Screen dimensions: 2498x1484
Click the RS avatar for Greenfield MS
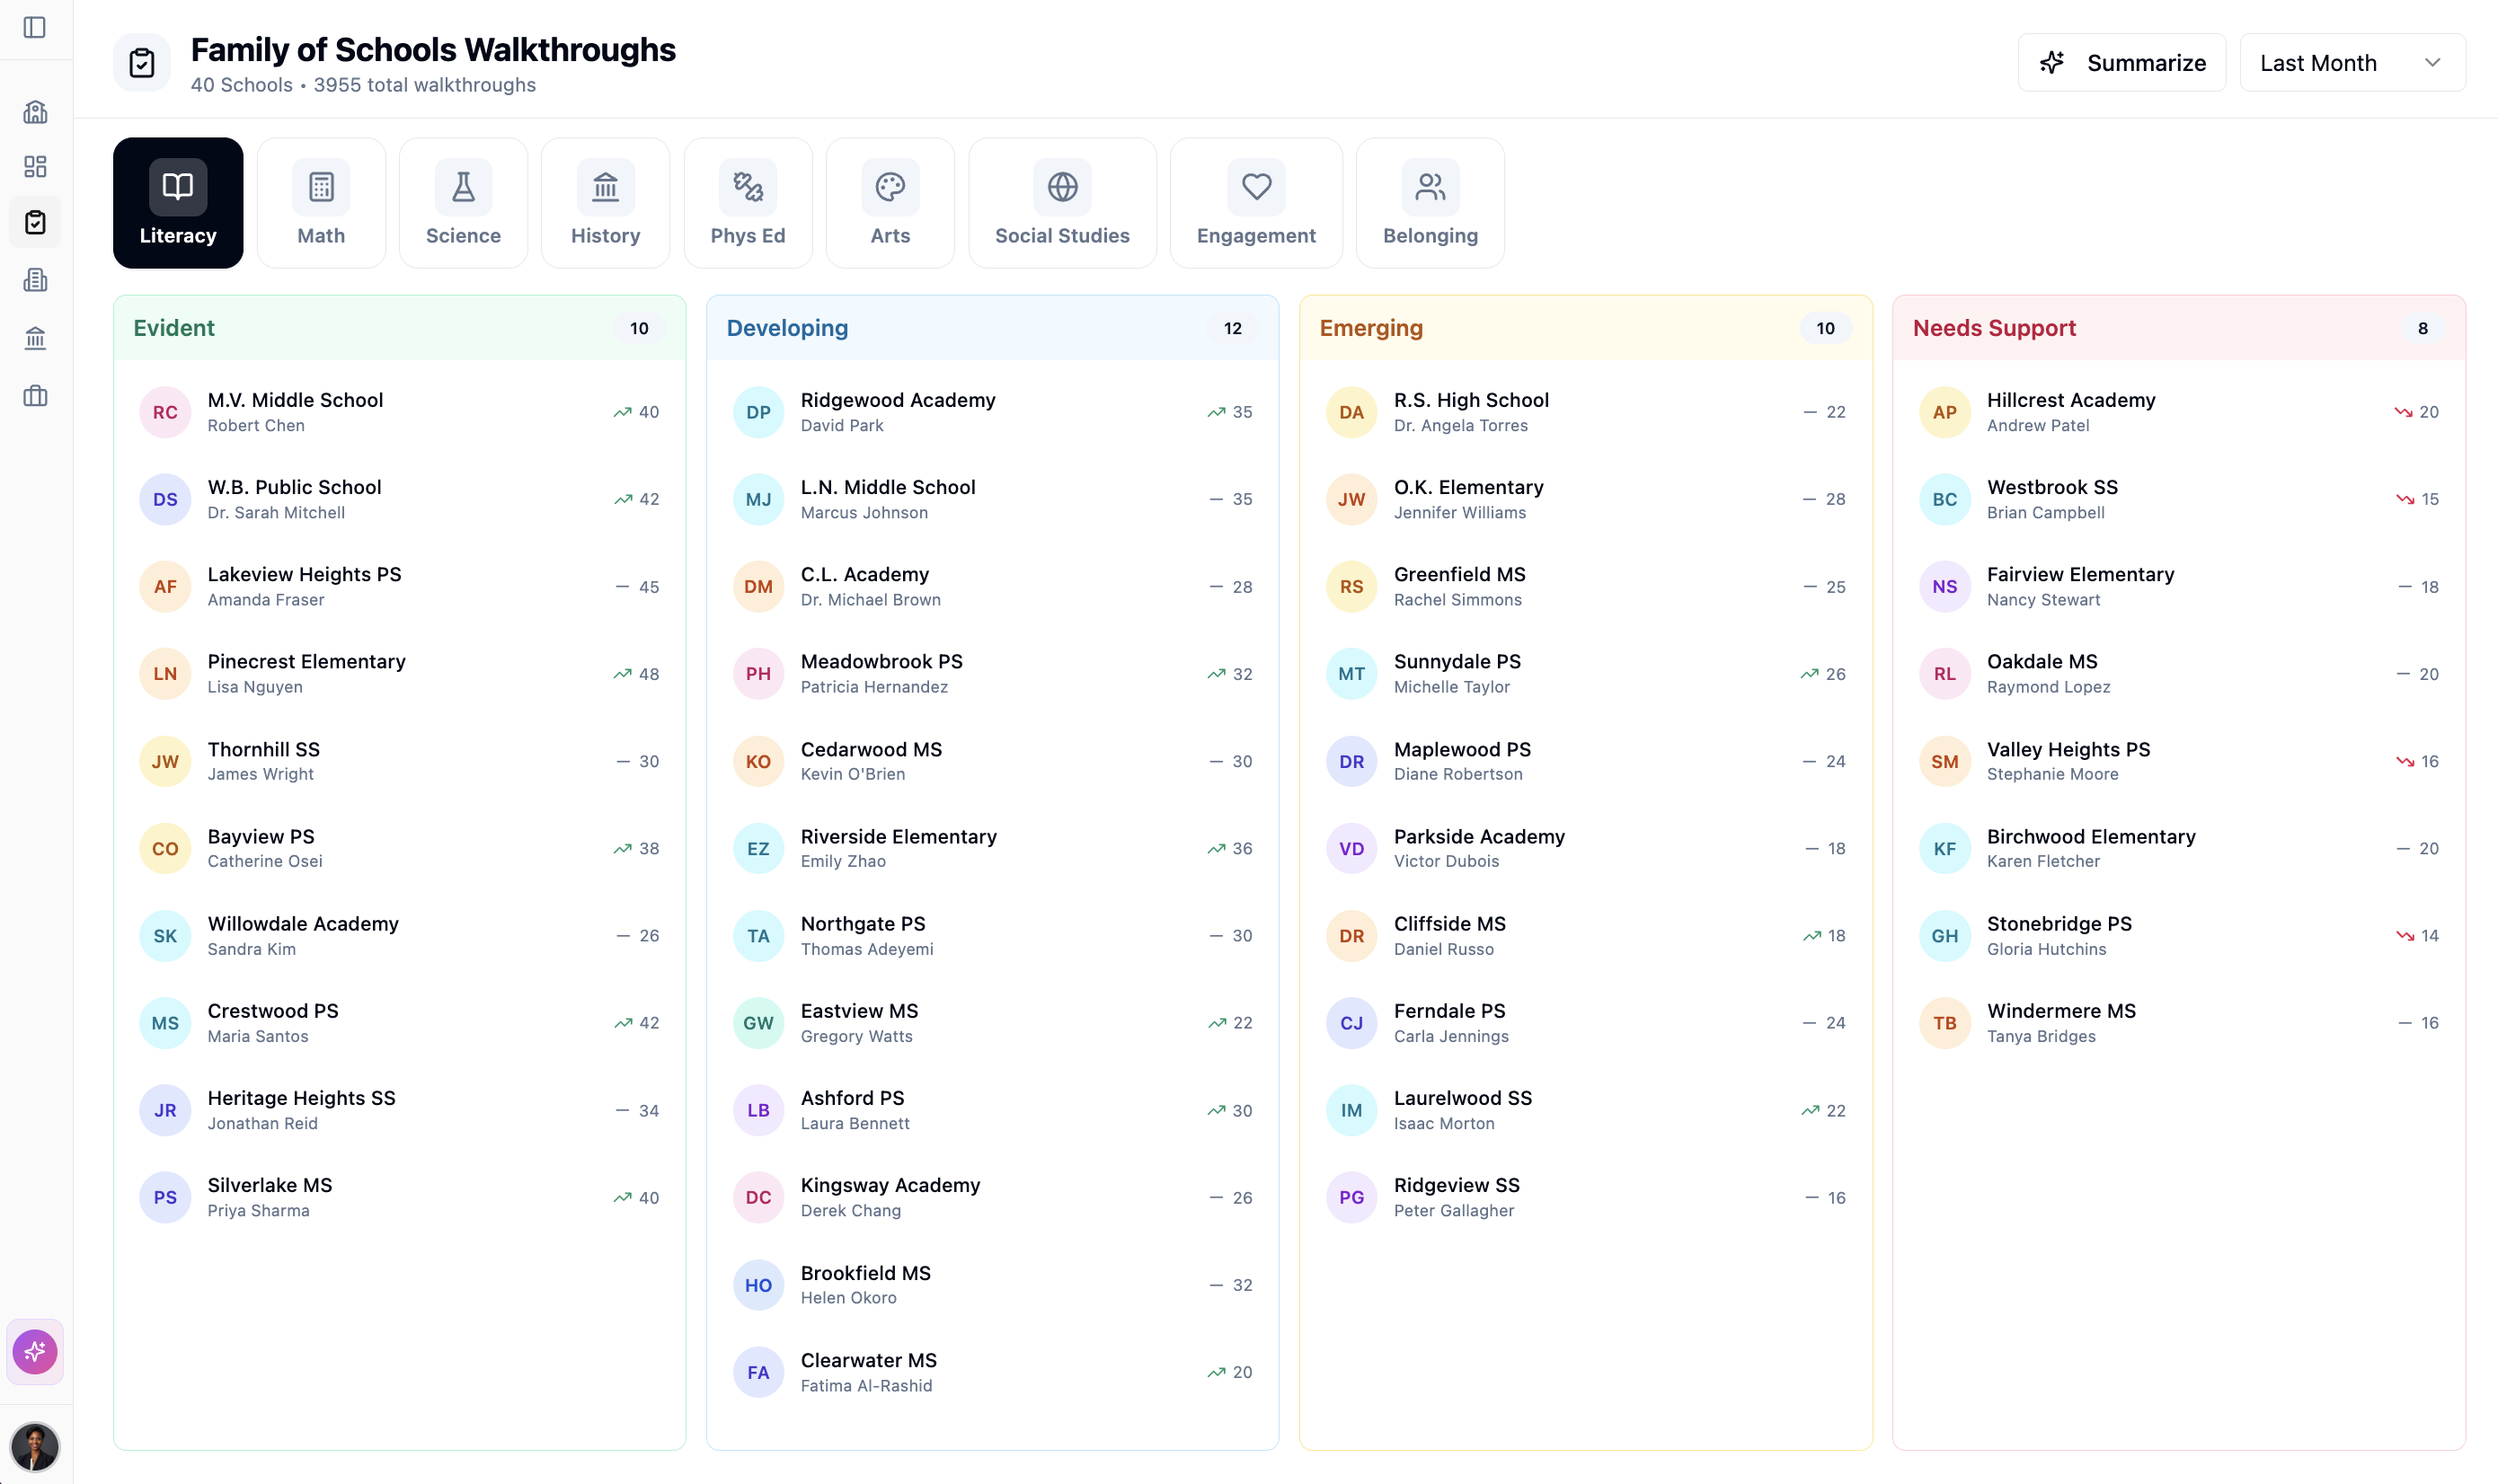(x=1351, y=587)
